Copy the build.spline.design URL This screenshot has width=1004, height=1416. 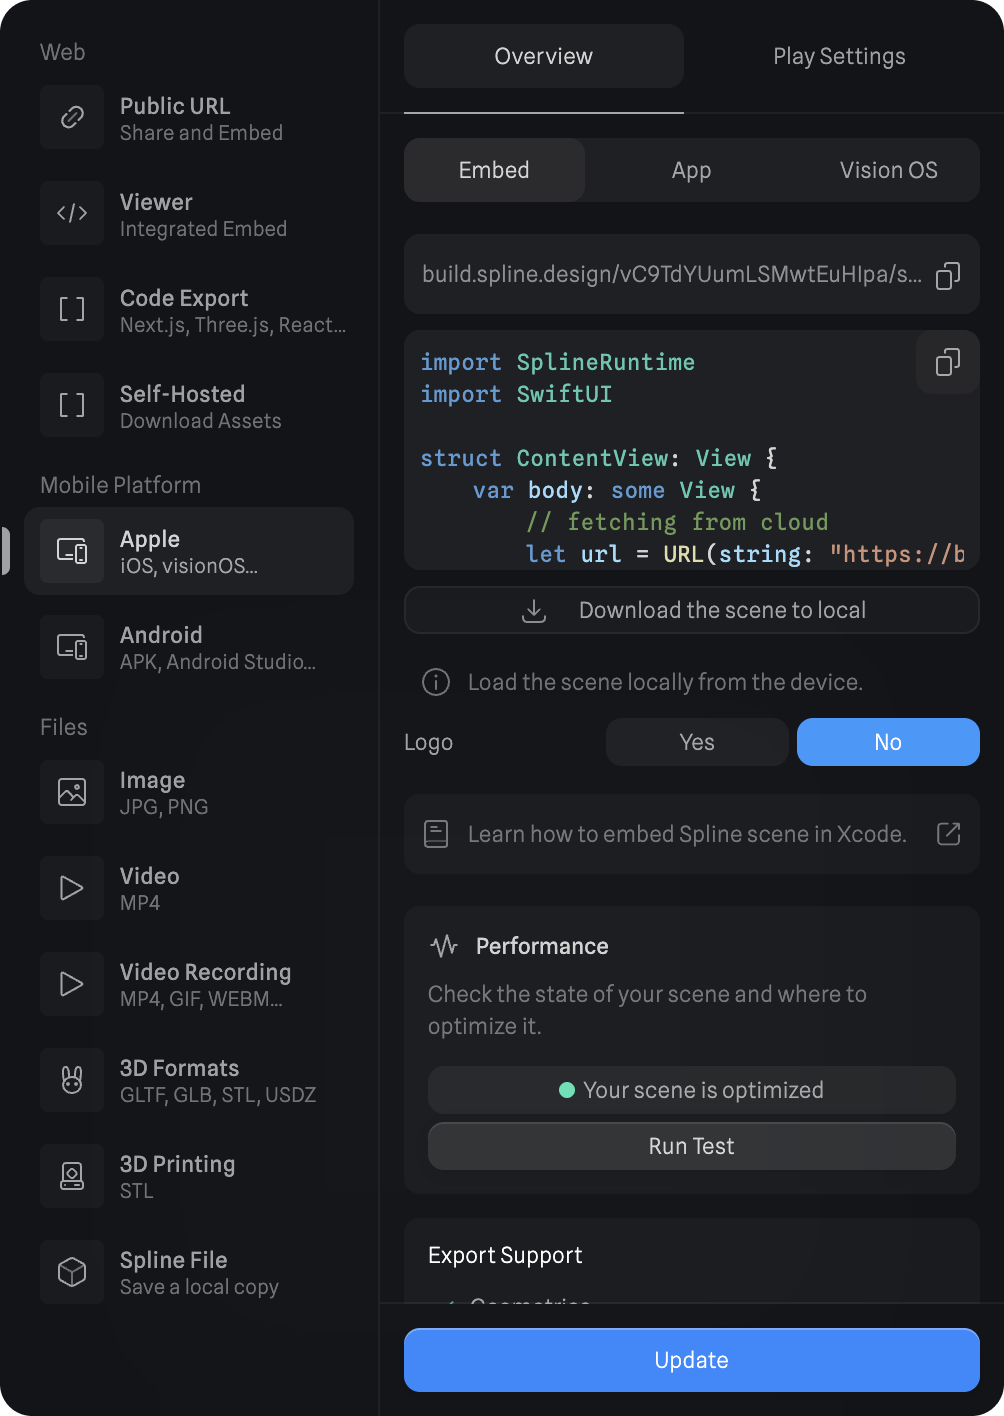947,275
